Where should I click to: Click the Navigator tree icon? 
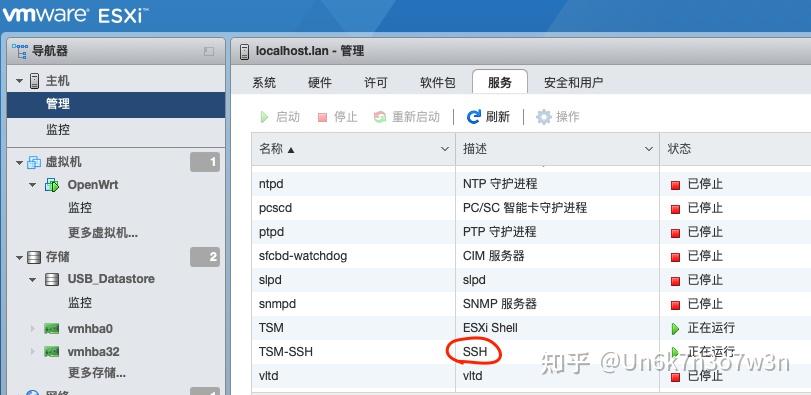(x=20, y=51)
